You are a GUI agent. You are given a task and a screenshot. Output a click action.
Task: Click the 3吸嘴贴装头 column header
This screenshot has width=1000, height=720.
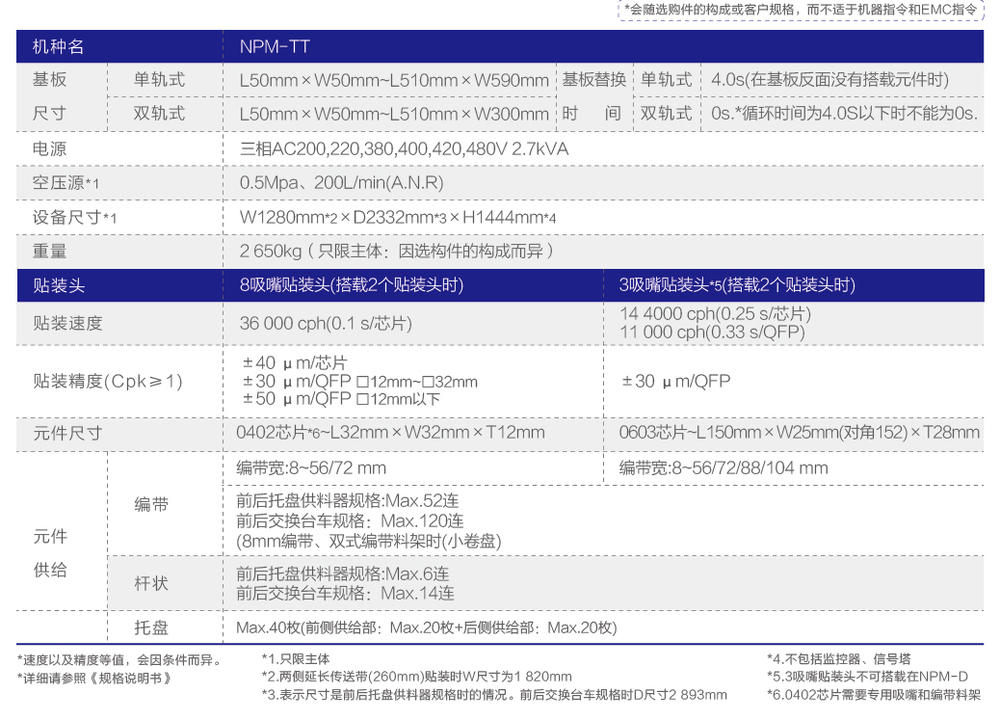tap(737, 286)
